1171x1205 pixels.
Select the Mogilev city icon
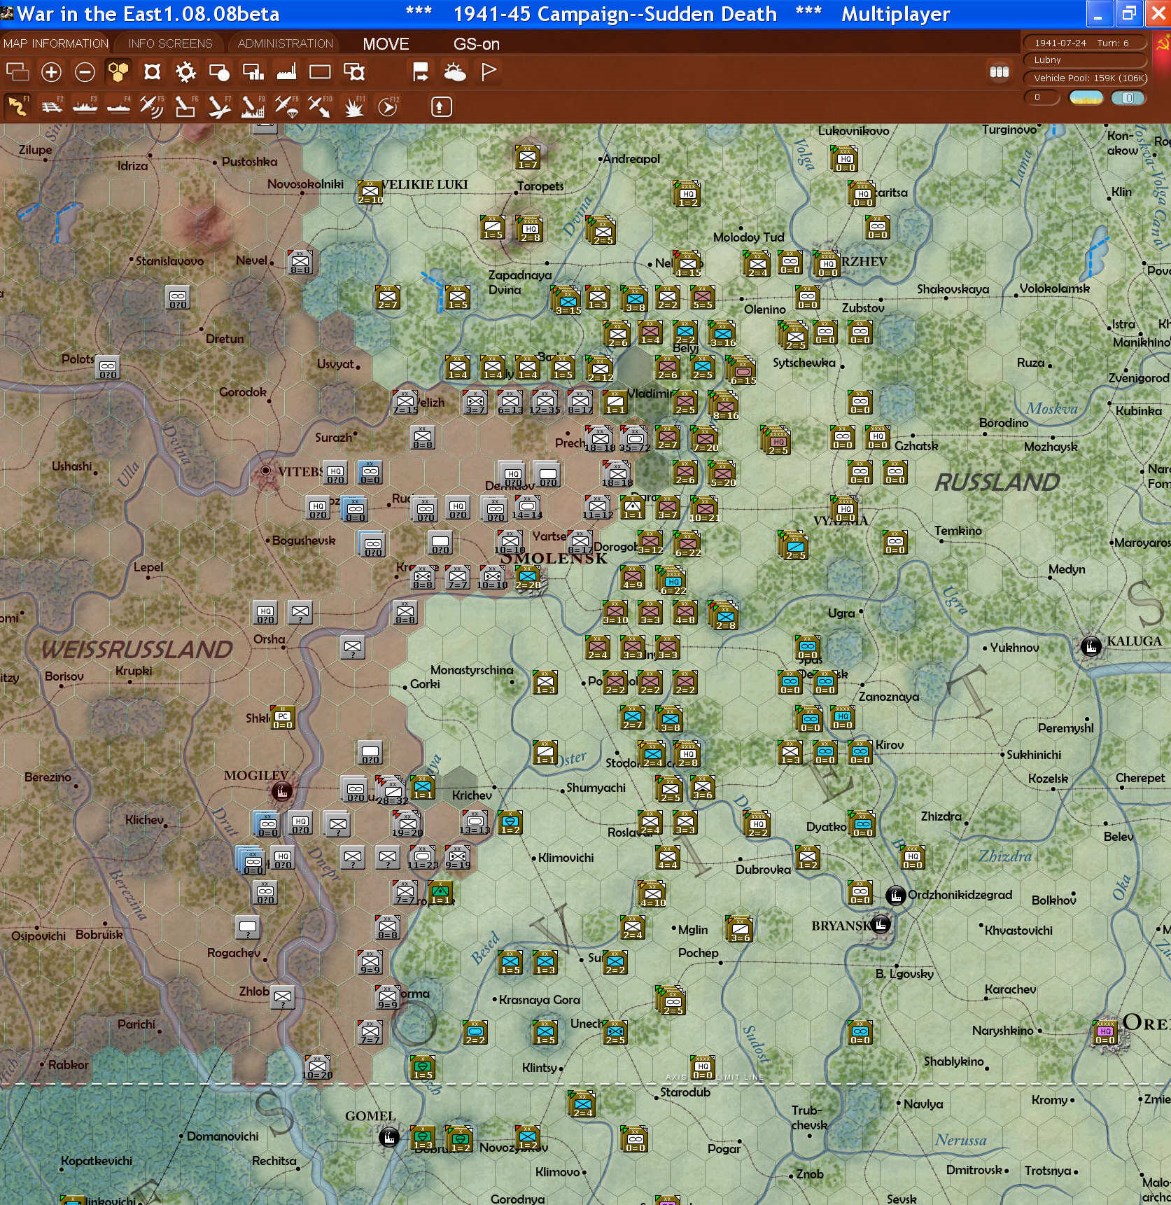(282, 792)
